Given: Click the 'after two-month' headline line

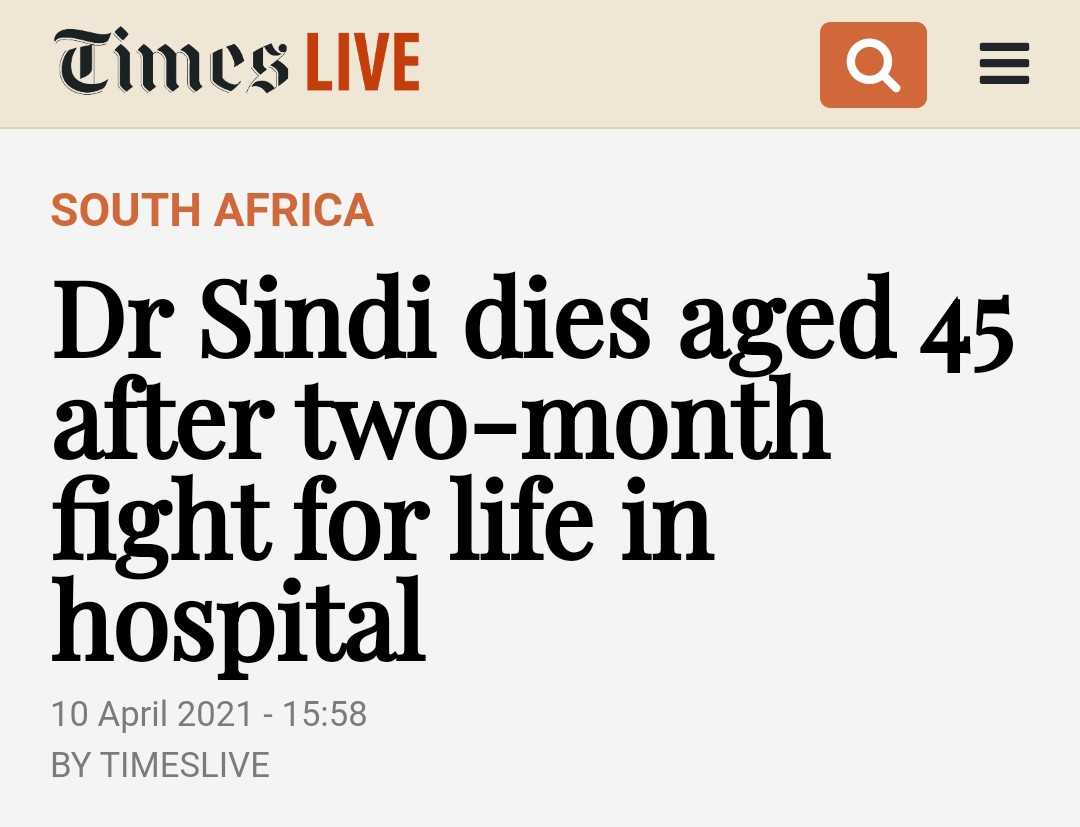Looking at the screenshot, I should click(441, 420).
